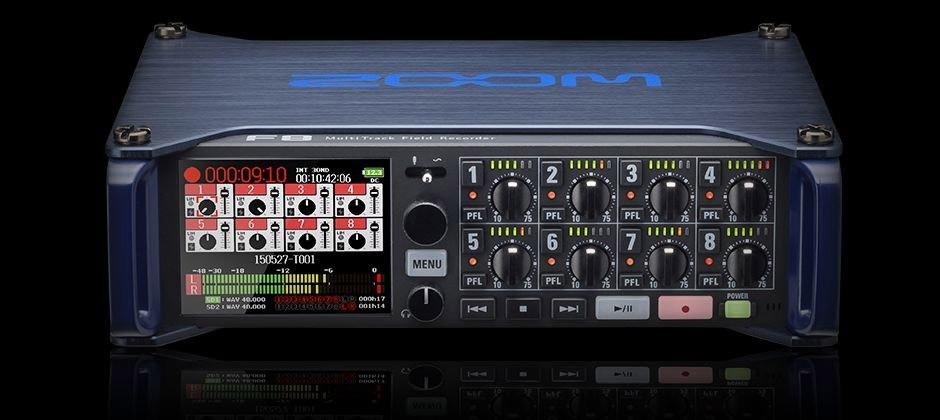The image size is (940, 420).
Task: Select the track 2 pan knob on LCD
Action: pos(257,207)
